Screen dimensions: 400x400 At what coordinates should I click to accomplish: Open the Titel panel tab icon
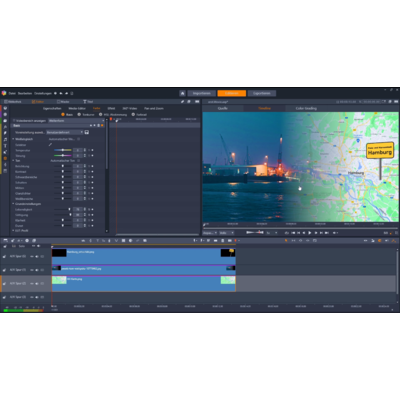[x=85, y=102]
